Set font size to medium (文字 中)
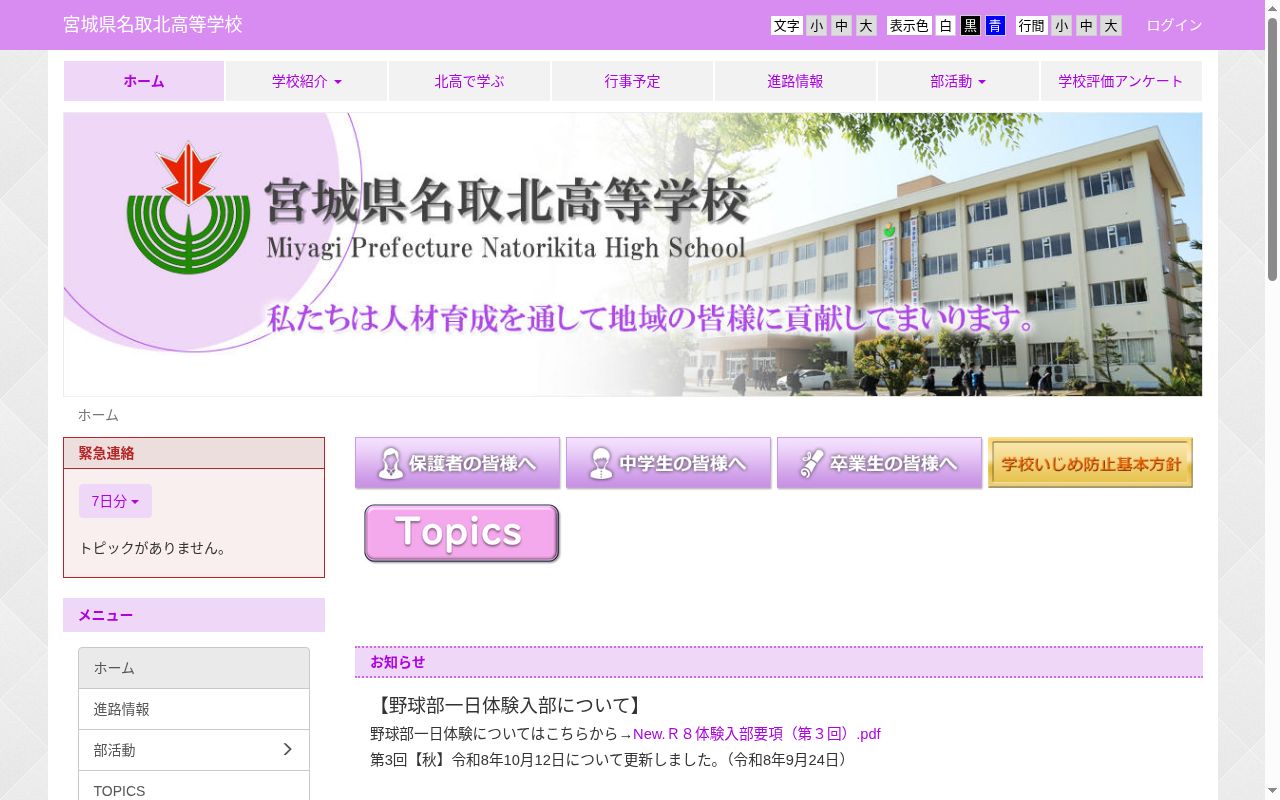Image resolution: width=1280 pixels, height=800 pixels. pyautogui.click(x=841, y=26)
